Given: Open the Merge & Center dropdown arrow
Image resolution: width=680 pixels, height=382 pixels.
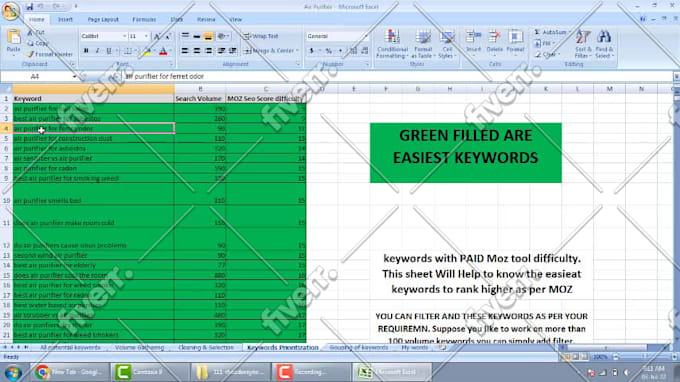Looking at the screenshot, I should click(x=298, y=51).
